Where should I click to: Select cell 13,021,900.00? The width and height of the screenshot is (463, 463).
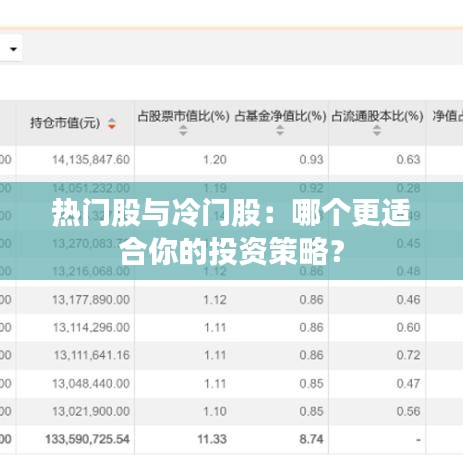pos(91,411)
